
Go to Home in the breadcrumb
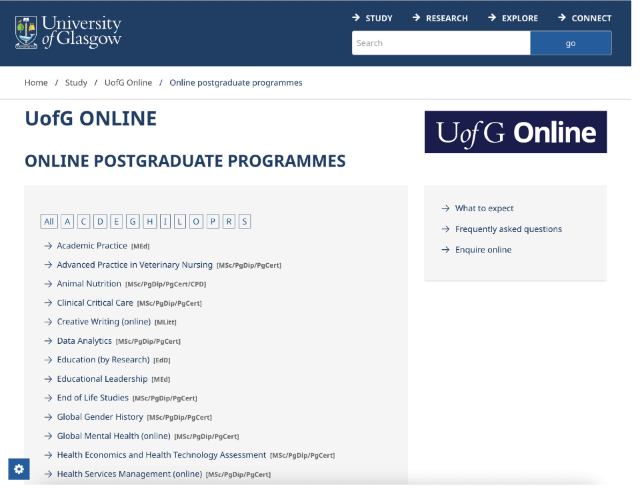coord(36,82)
